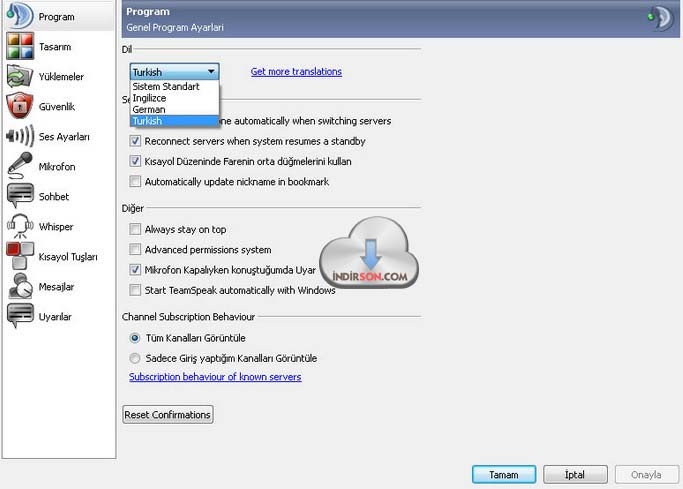
Task: Open the Yüklemeler folder icon
Action: (20, 76)
